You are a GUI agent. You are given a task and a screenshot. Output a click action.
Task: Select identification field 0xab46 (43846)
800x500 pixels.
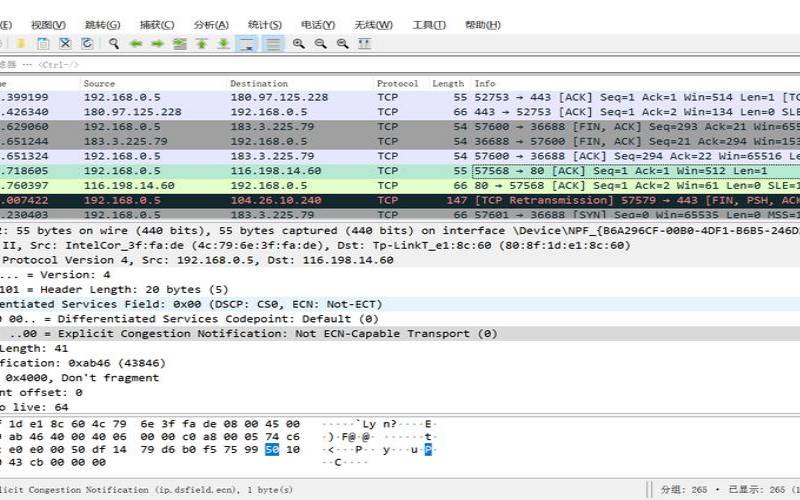tap(400, 364)
